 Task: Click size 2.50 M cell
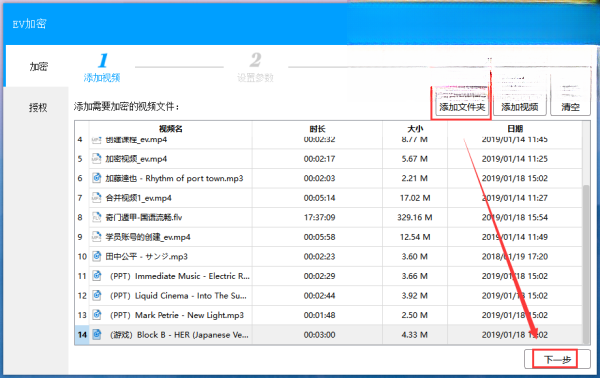(x=415, y=315)
